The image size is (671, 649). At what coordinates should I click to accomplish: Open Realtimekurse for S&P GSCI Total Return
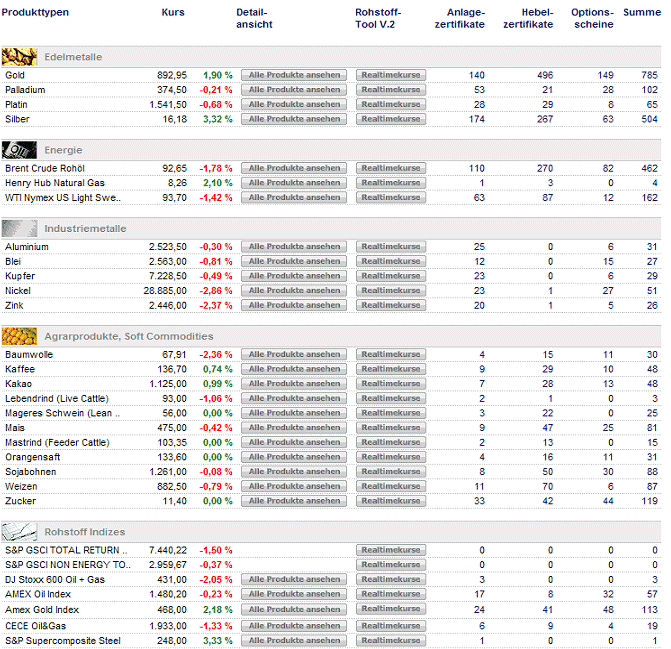(390, 550)
